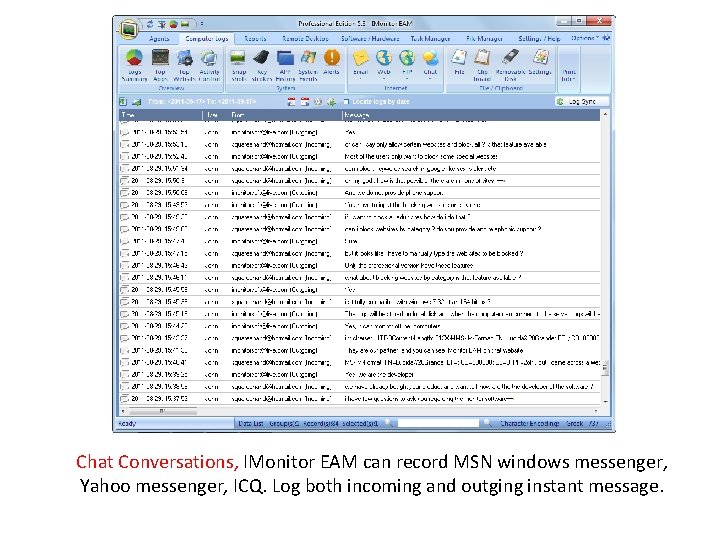Open the Top Apps report

click(160, 65)
